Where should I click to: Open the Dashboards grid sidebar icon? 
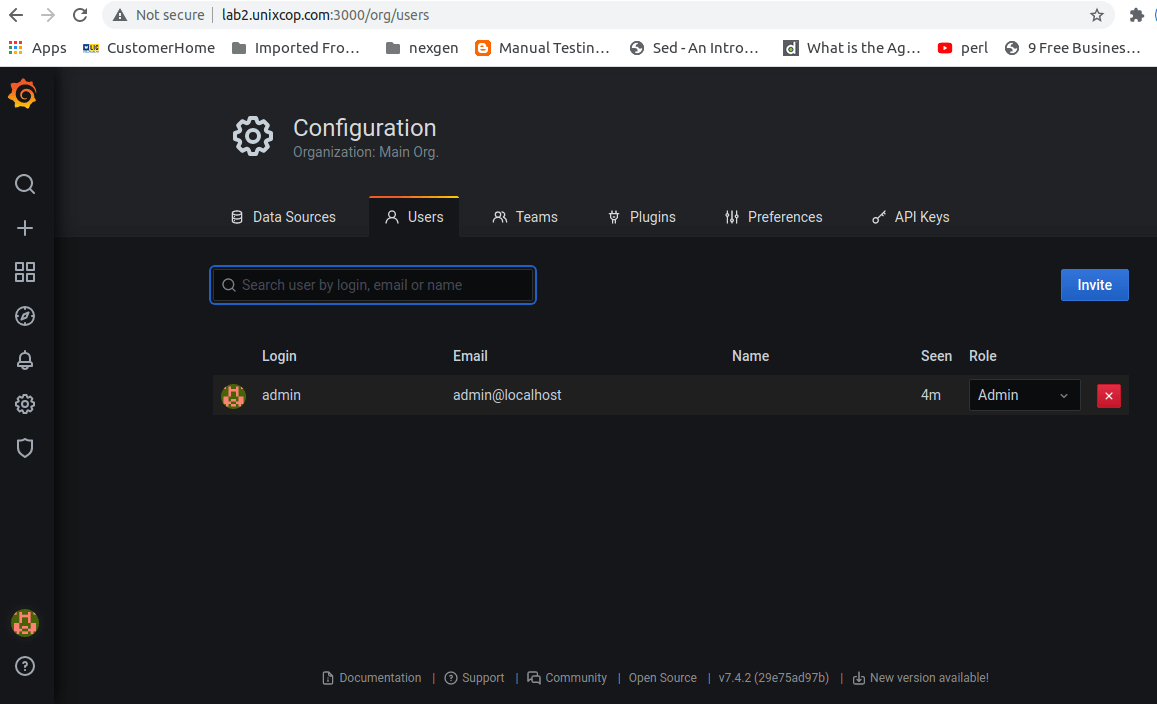click(25, 272)
